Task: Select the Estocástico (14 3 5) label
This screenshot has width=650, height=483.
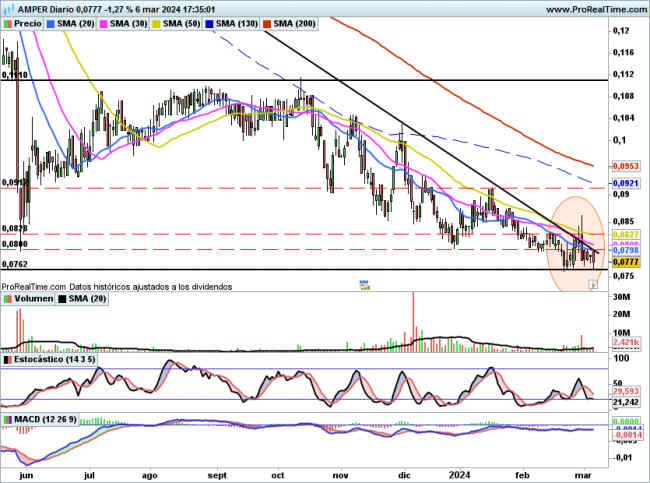Action: (x=54, y=359)
